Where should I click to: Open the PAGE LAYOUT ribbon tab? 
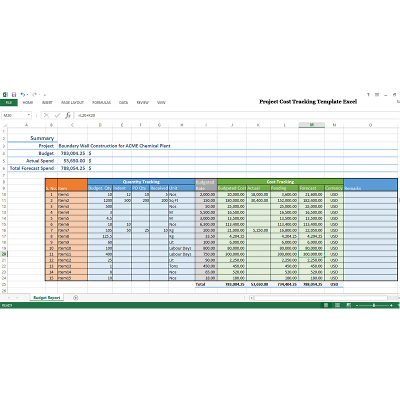72,103
